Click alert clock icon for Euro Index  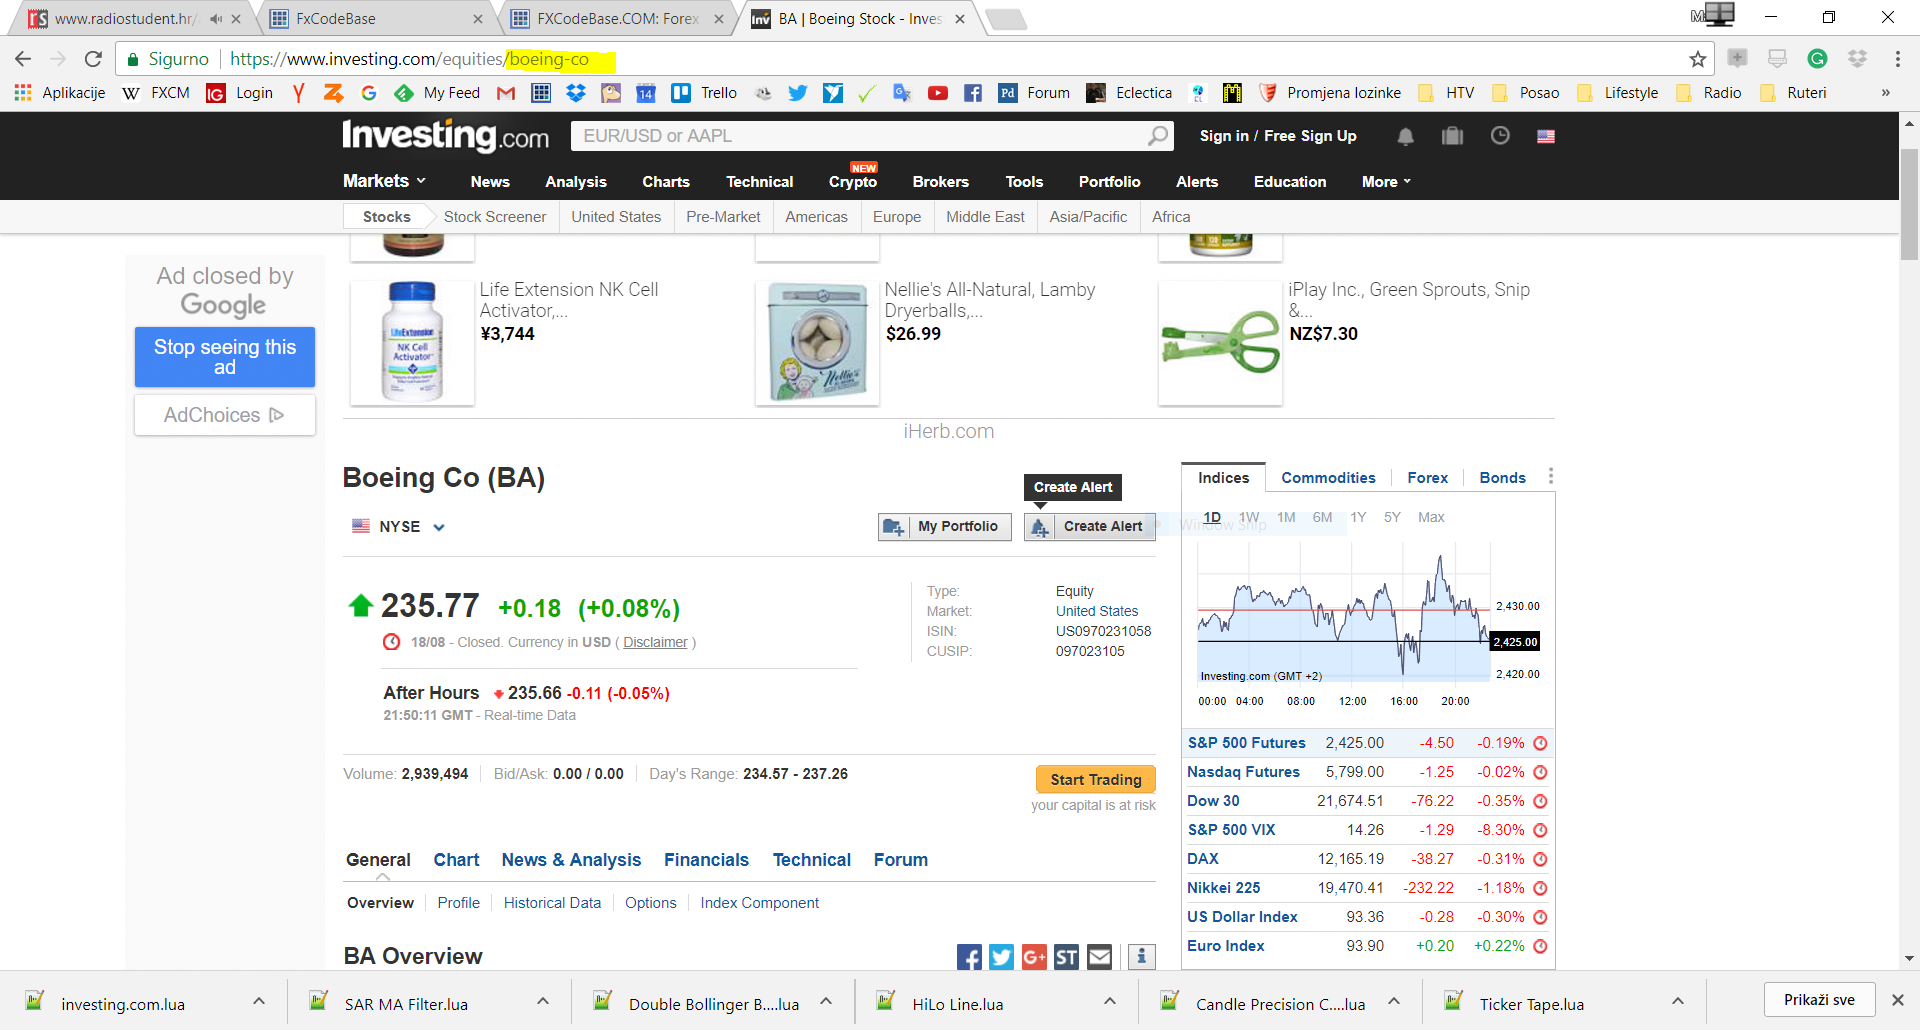coord(1540,946)
